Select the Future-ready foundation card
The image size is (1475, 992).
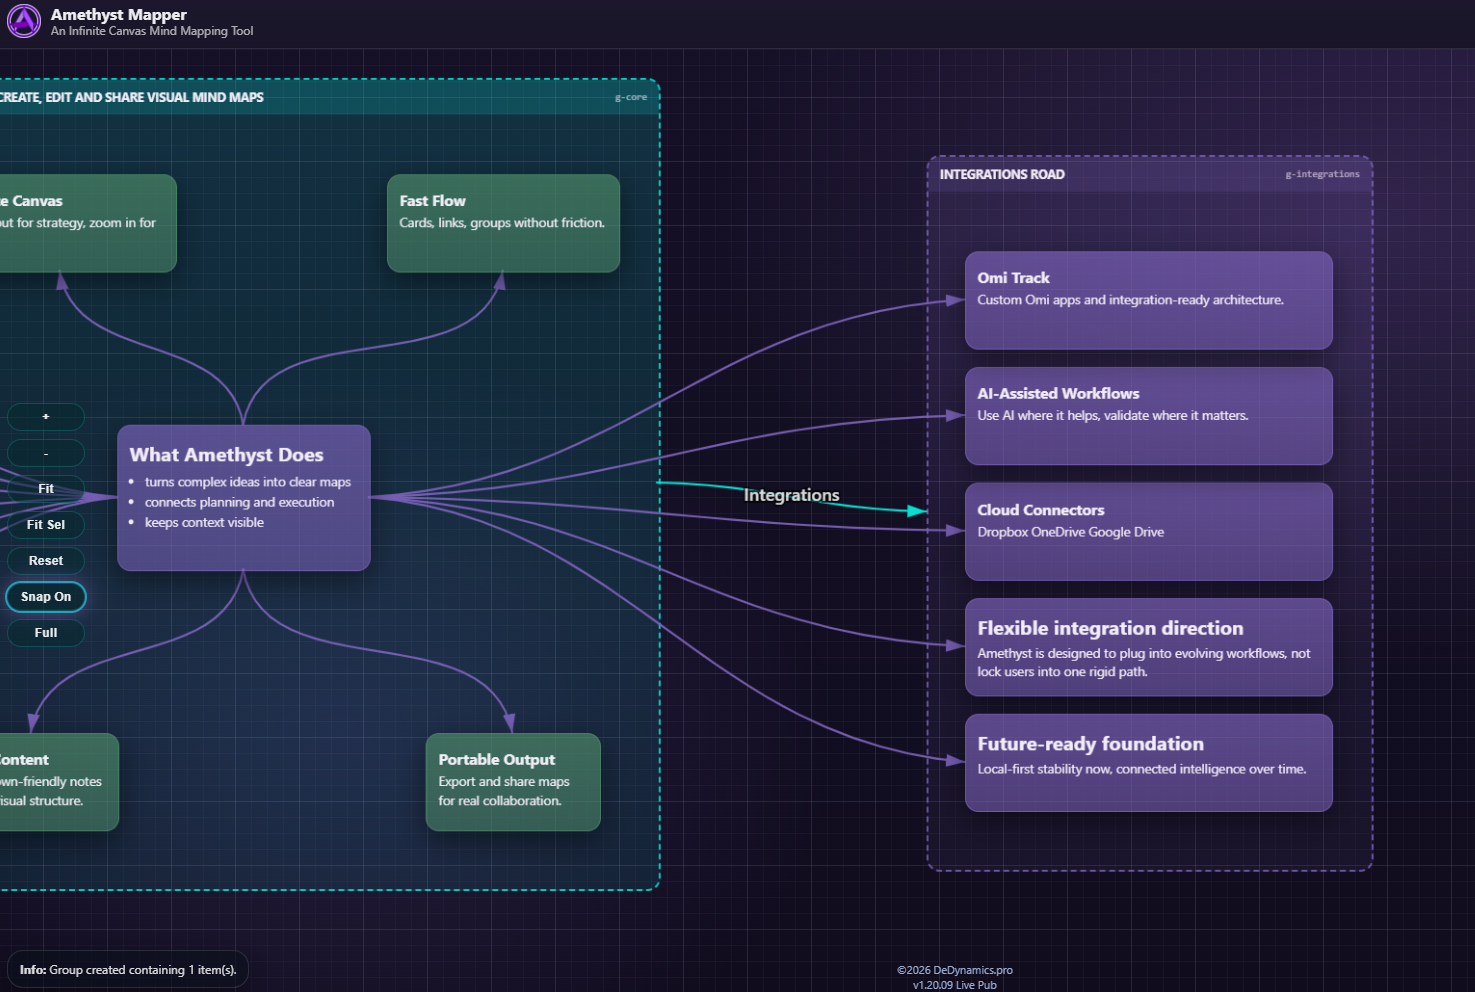[1148, 763]
